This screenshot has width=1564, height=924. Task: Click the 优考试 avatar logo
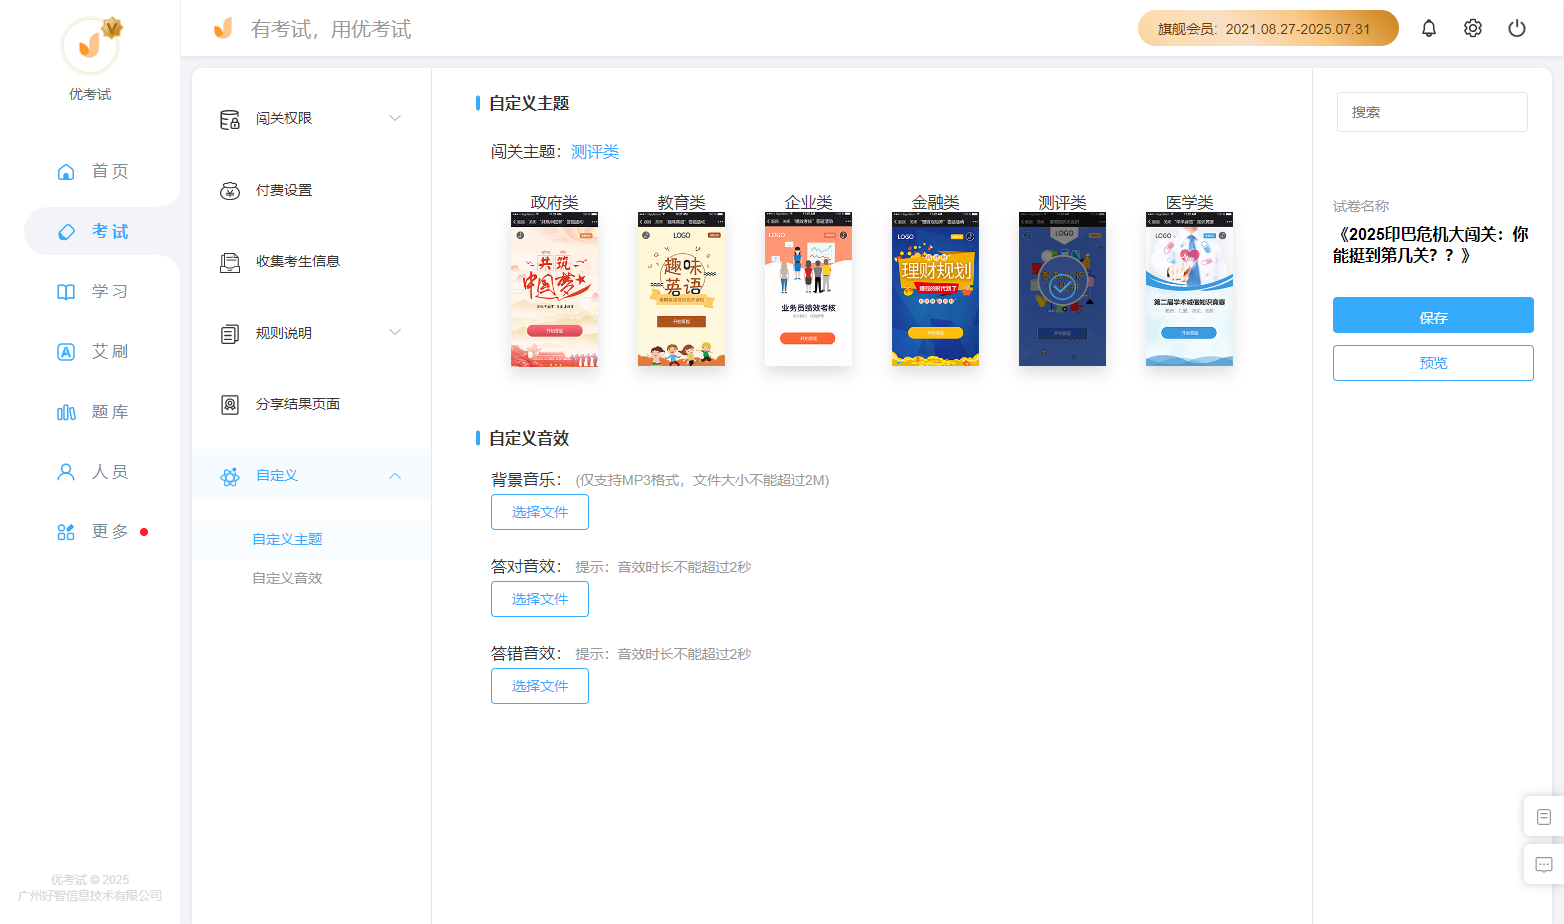click(x=90, y=45)
